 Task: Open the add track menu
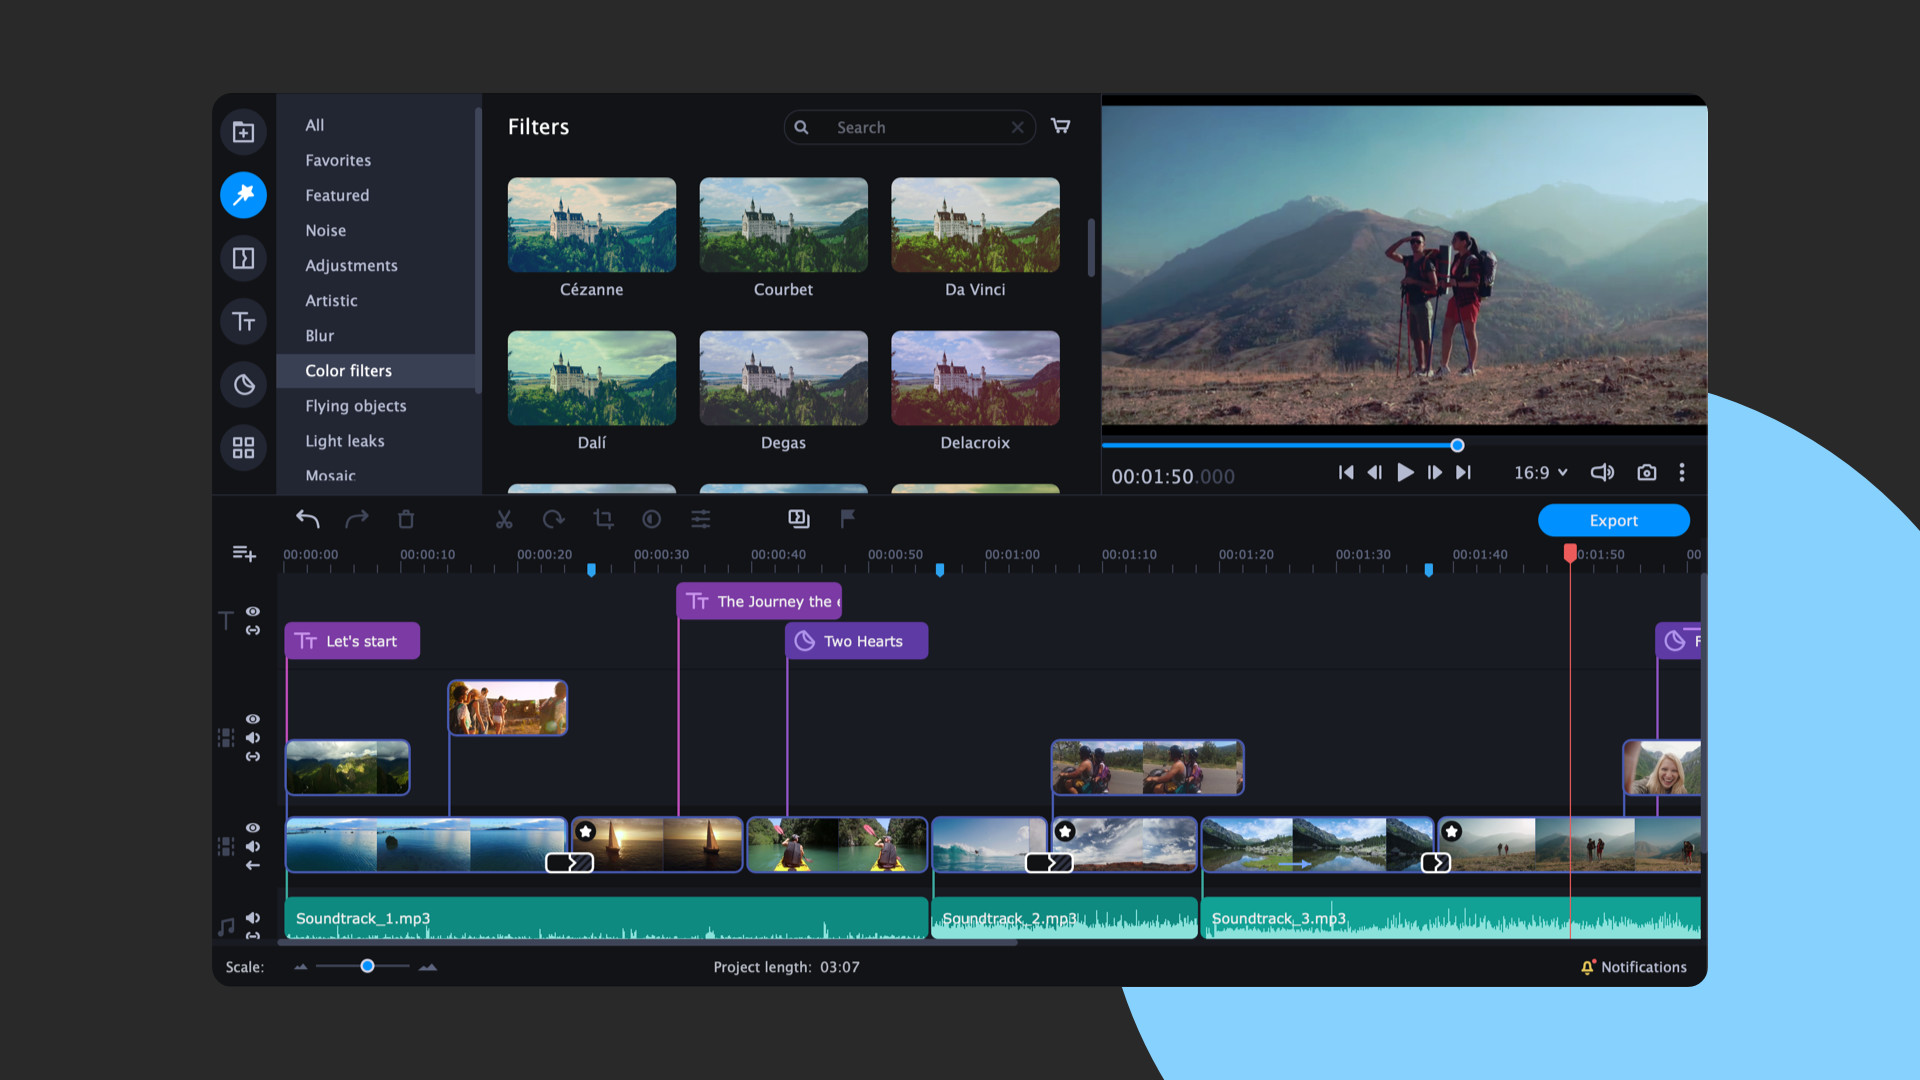[x=244, y=553]
